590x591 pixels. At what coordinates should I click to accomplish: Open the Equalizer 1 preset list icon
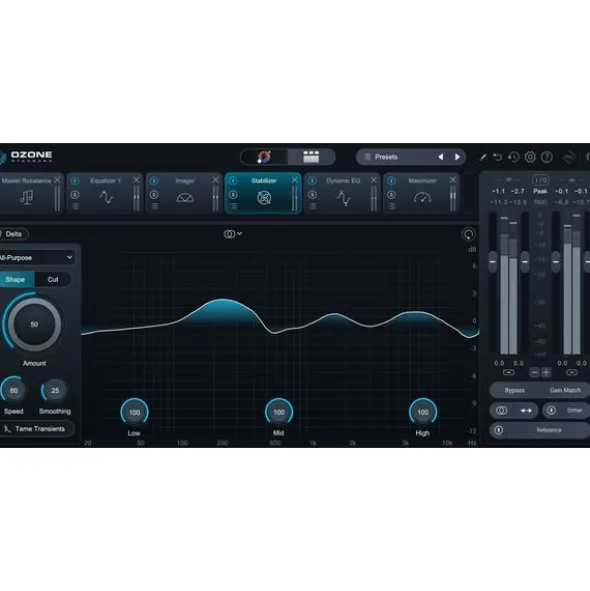pyautogui.click(x=75, y=206)
